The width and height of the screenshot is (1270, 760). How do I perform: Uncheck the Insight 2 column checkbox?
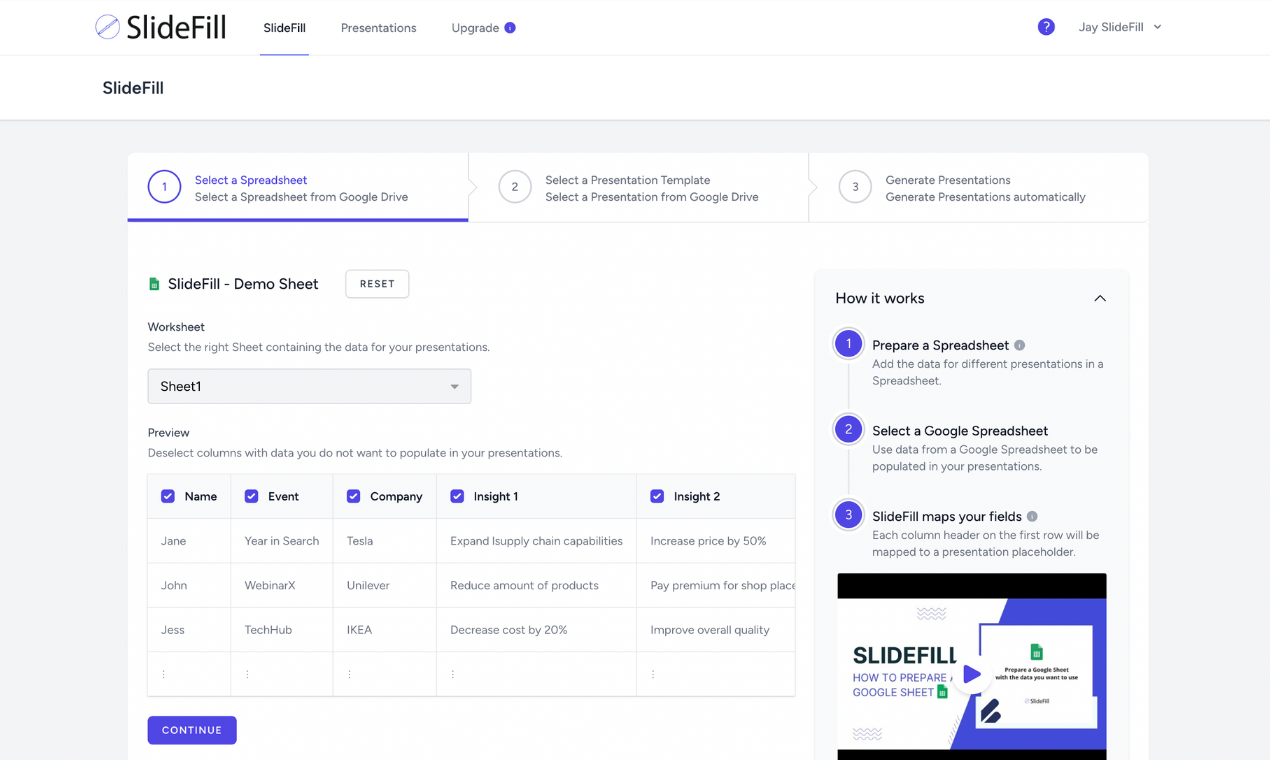coord(657,496)
